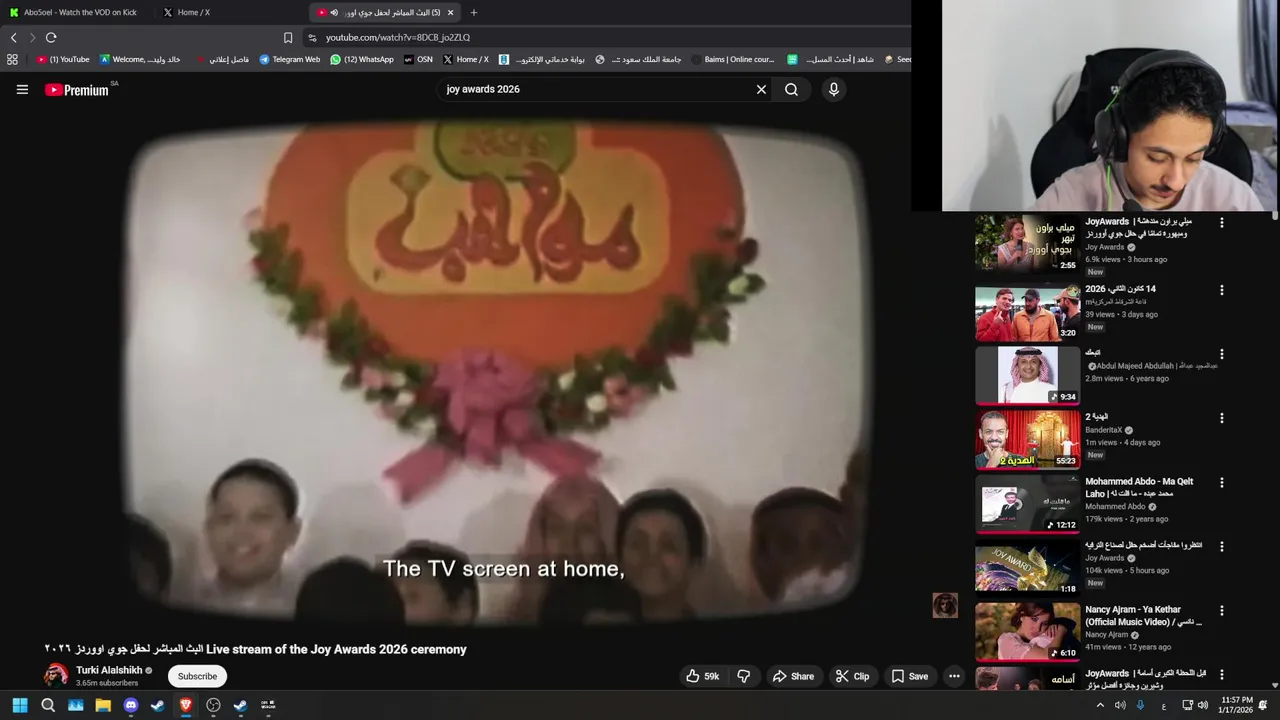Open the 55:23 BanderitaX video thumbnail
This screenshot has width=1280, height=720.
click(1028, 439)
